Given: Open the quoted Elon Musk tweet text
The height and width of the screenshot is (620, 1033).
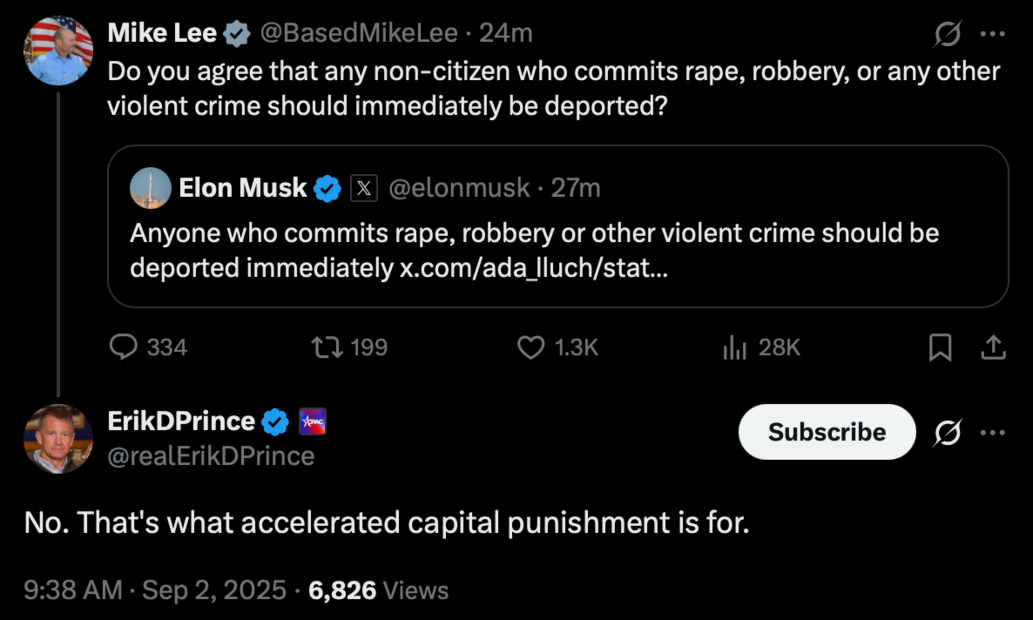Looking at the screenshot, I should [x=534, y=250].
